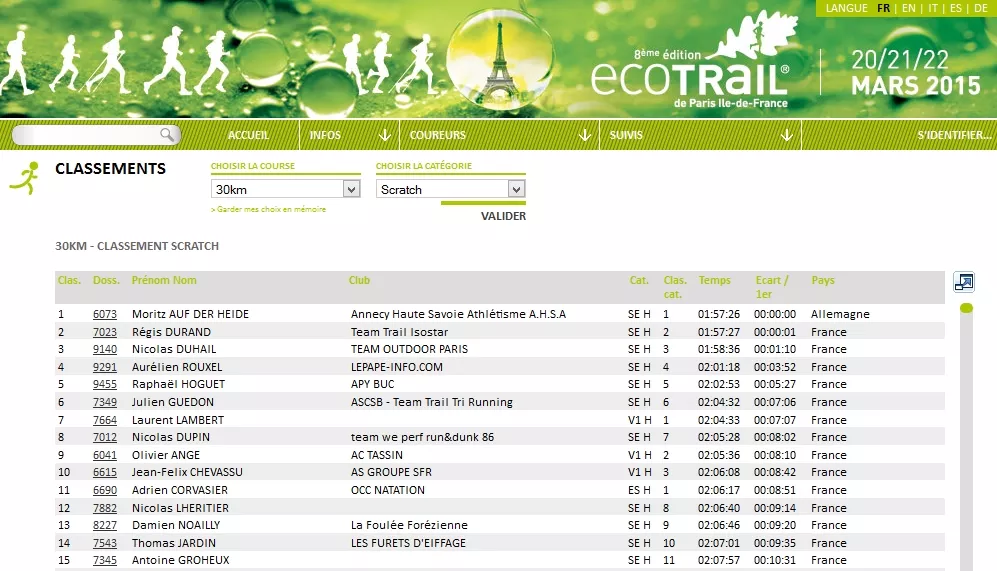
Task: Open bib number 7664
Action: (105, 420)
